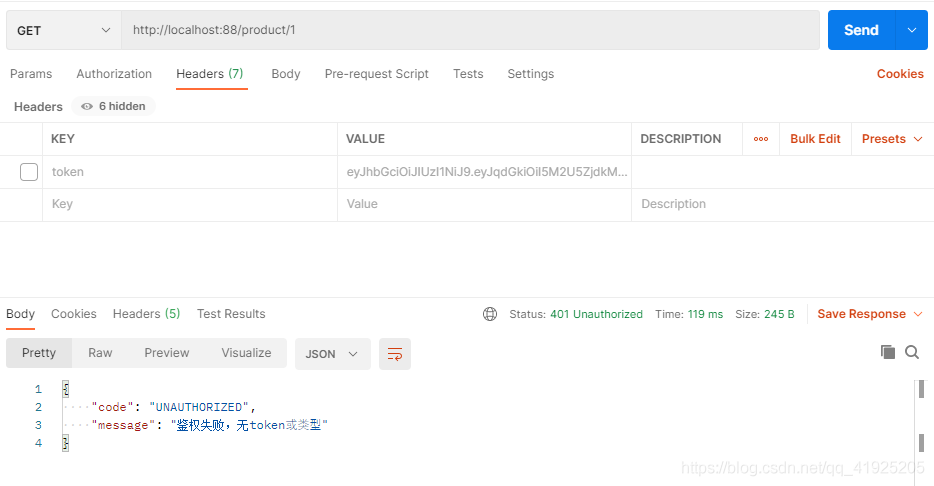Switch to the Params tab
The height and width of the screenshot is (486, 934).
[x=31, y=74]
